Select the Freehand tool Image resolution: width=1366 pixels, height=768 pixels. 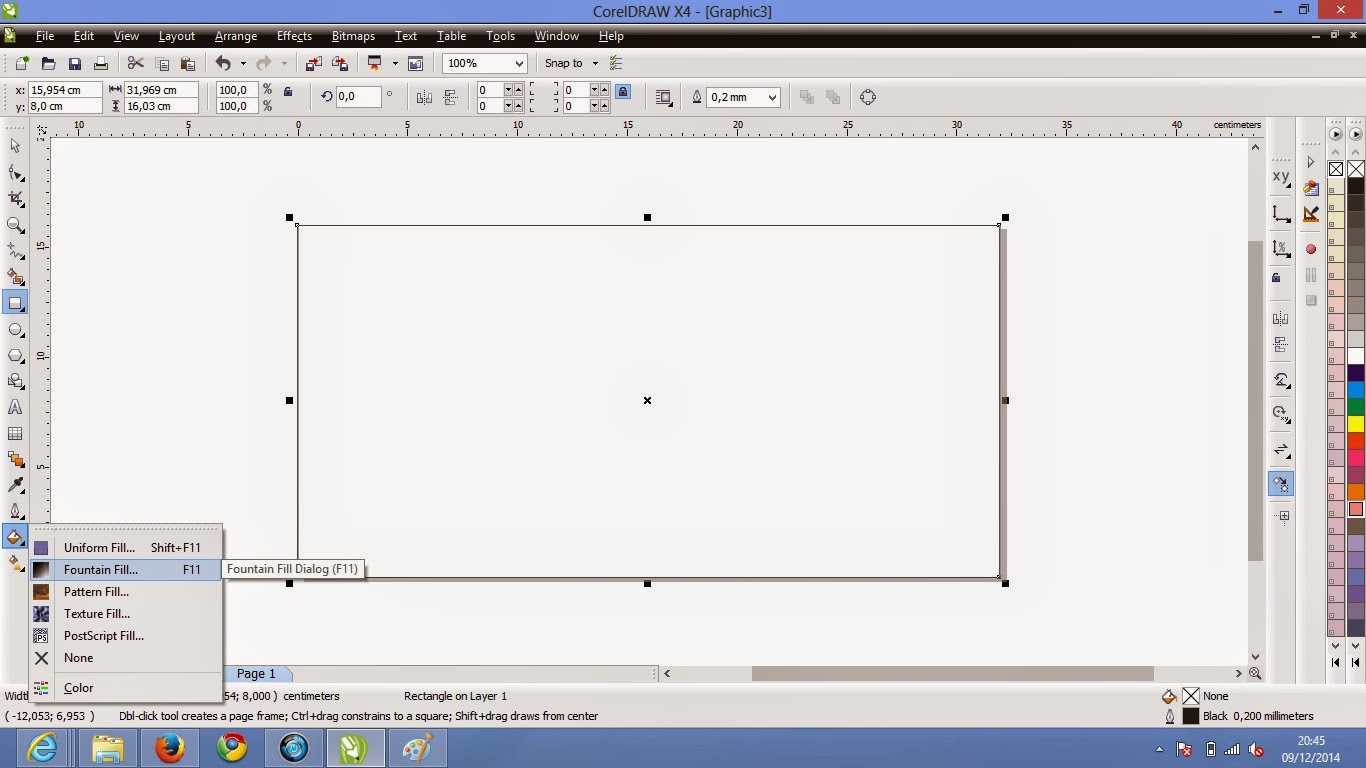click(x=15, y=251)
